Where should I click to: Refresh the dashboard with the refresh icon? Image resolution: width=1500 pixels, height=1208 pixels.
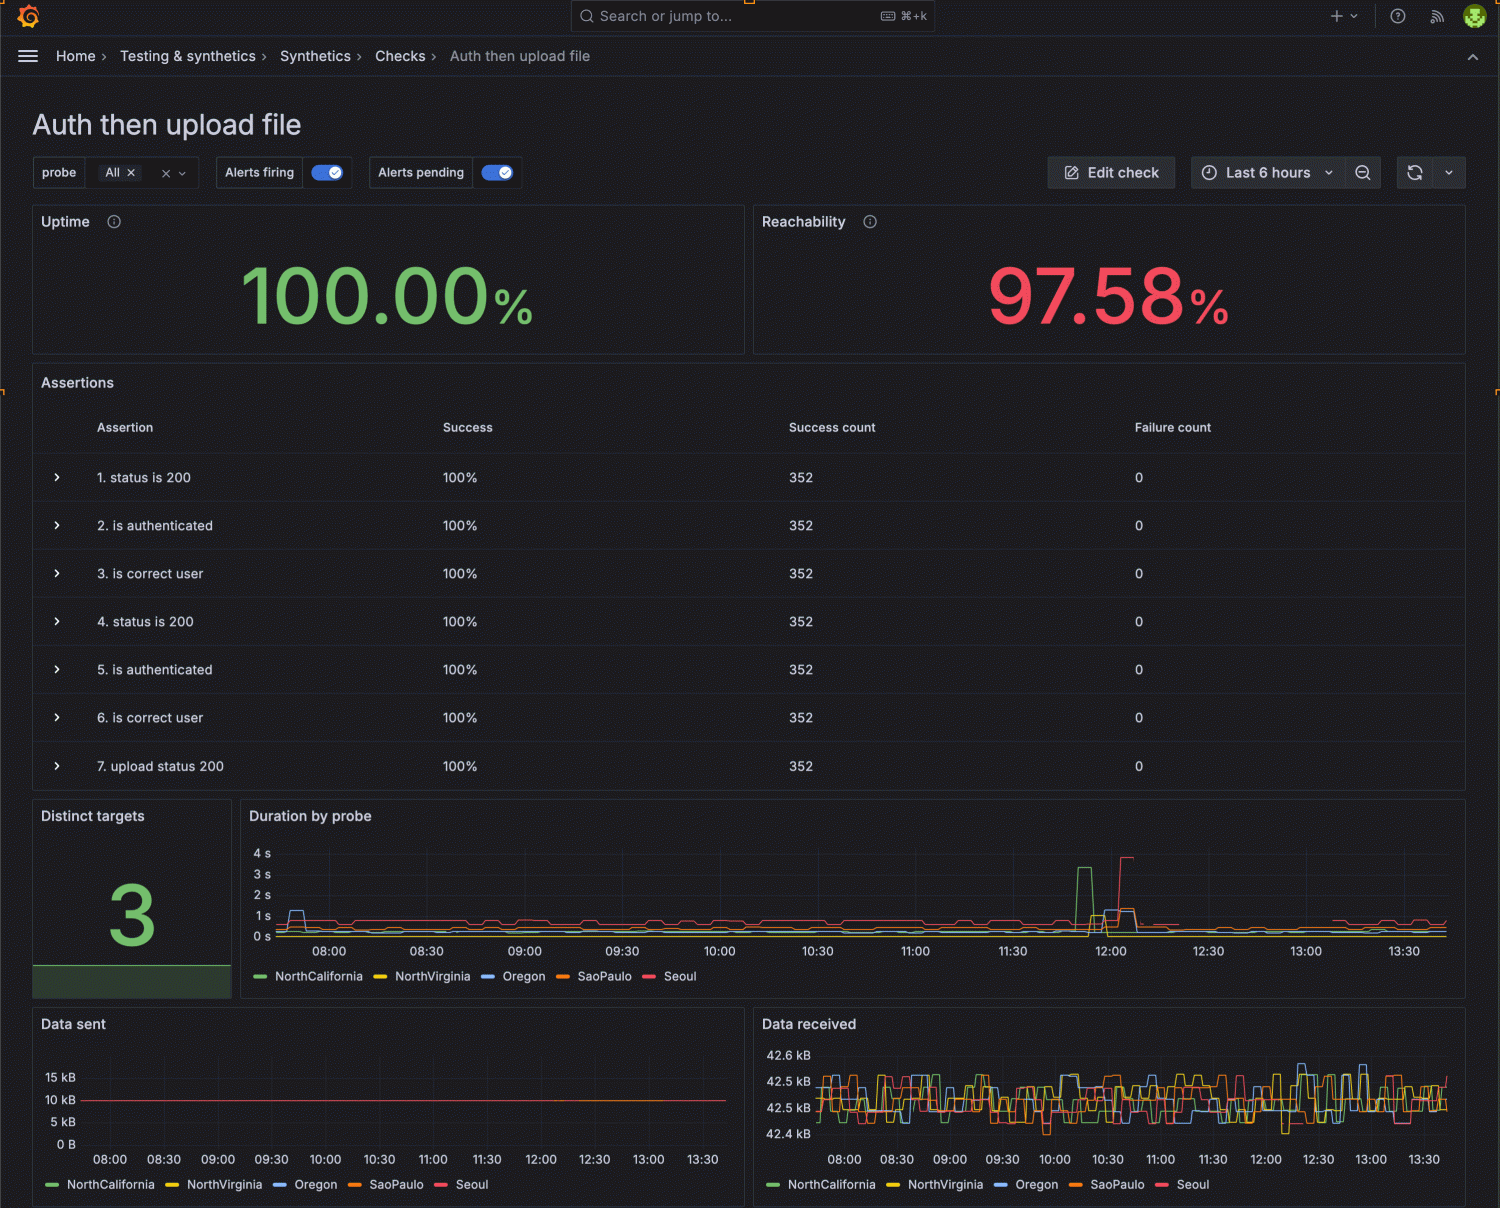coord(1414,172)
